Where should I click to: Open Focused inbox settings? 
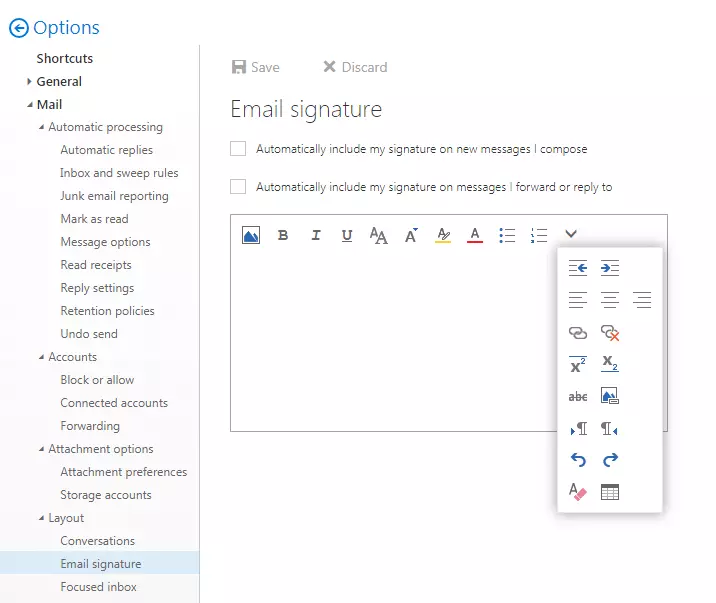[98, 587]
